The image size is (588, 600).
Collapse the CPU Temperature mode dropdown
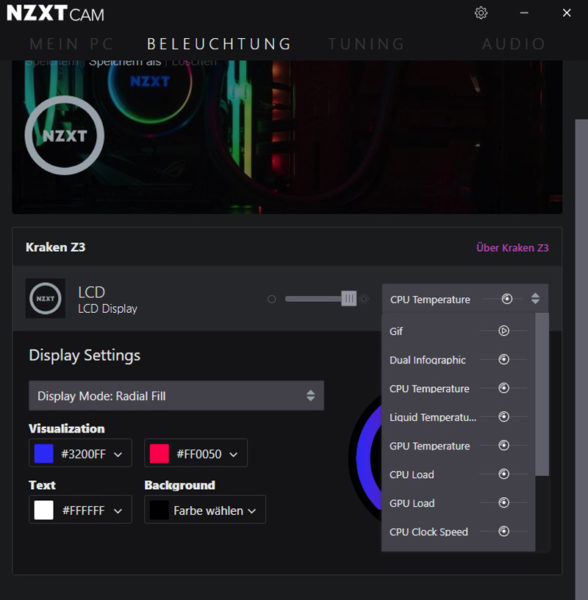coord(465,299)
